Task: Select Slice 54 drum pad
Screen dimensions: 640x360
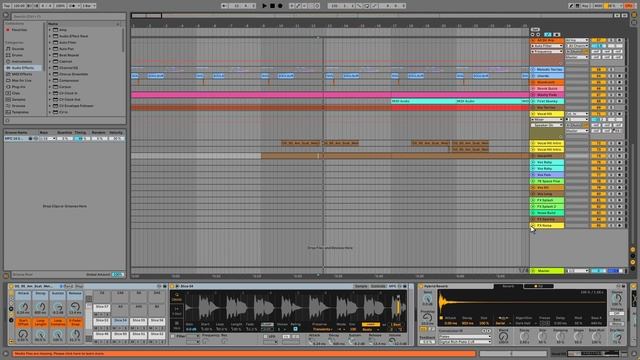Action: coord(120,321)
